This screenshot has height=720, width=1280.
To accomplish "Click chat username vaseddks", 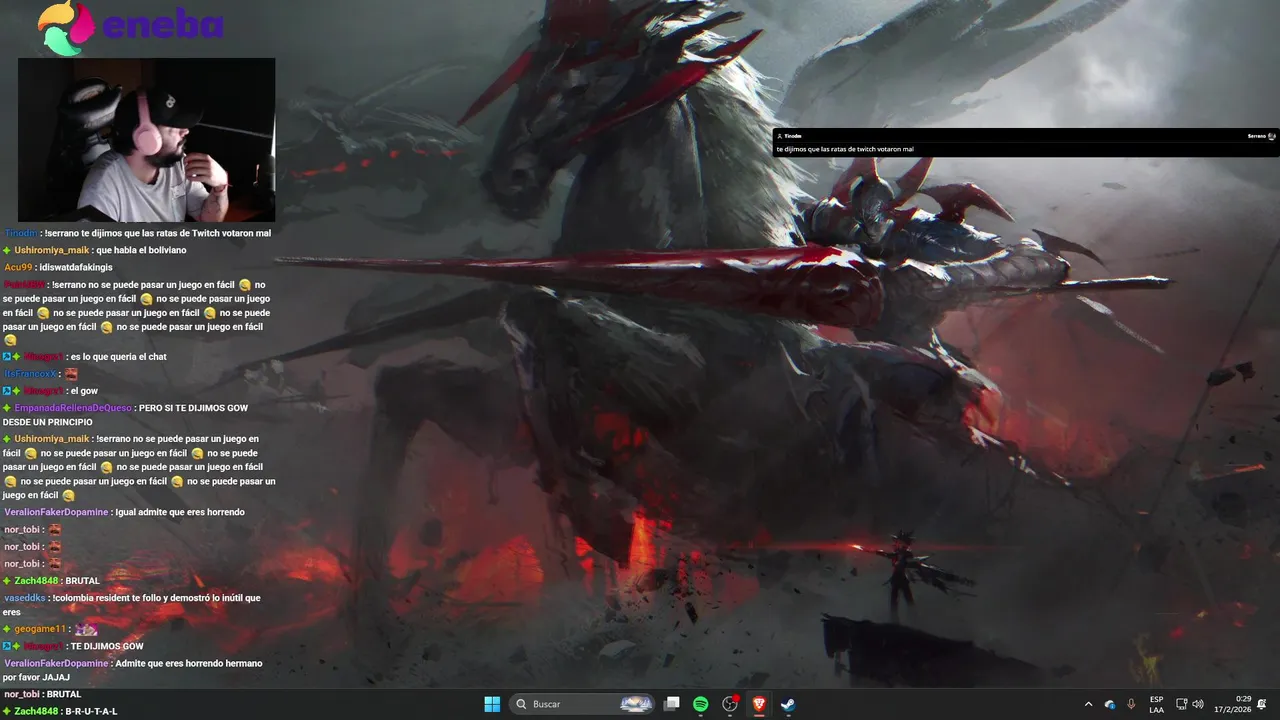I will pyautogui.click(x=24, y=598).
